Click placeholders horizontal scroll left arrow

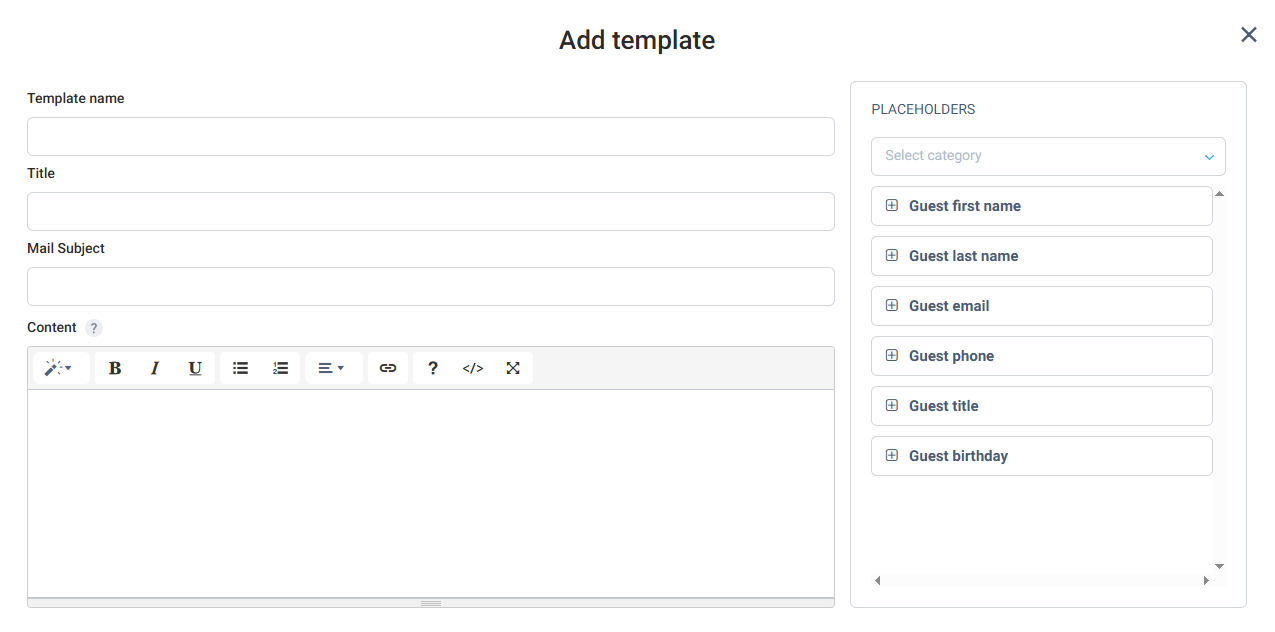pos(878,580)
